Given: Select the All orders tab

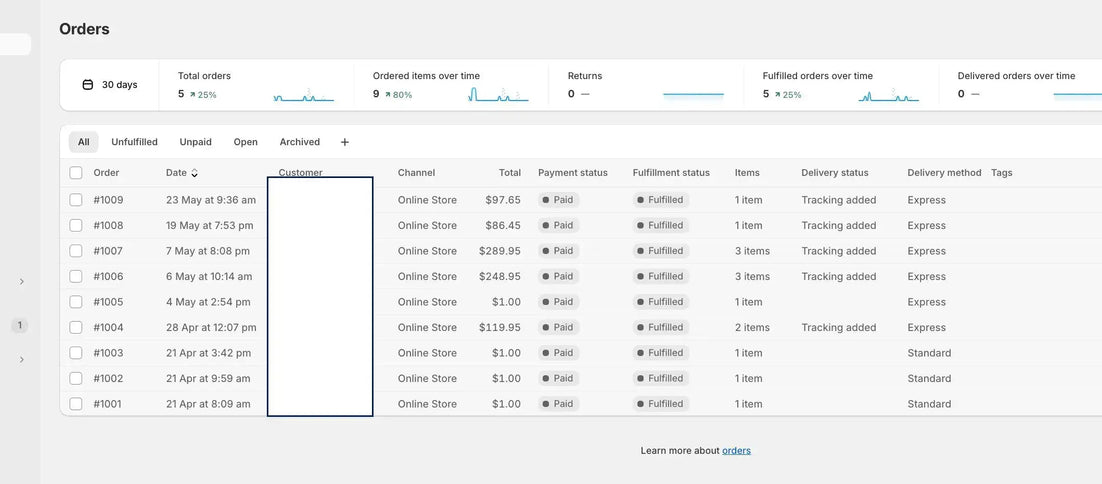Looking at the screenshot, I should coord(84,142).
